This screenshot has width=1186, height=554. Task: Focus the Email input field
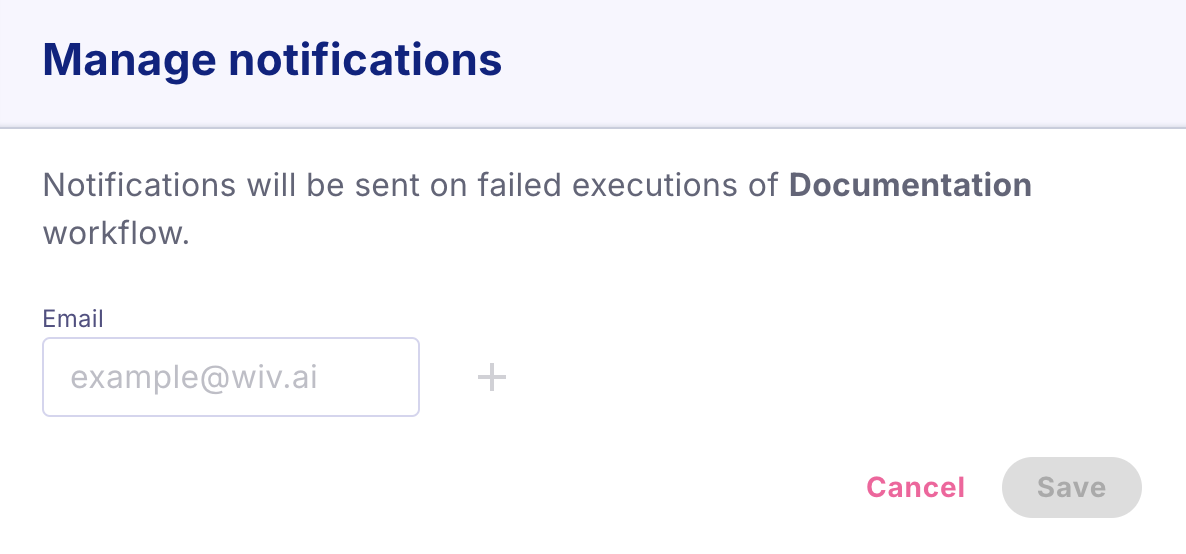[230, 377]
